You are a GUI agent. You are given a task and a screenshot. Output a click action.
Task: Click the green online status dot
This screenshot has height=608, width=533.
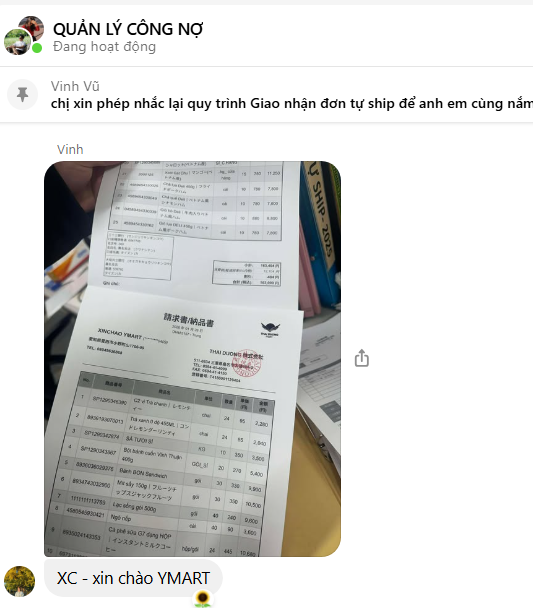tap(37, 48)
